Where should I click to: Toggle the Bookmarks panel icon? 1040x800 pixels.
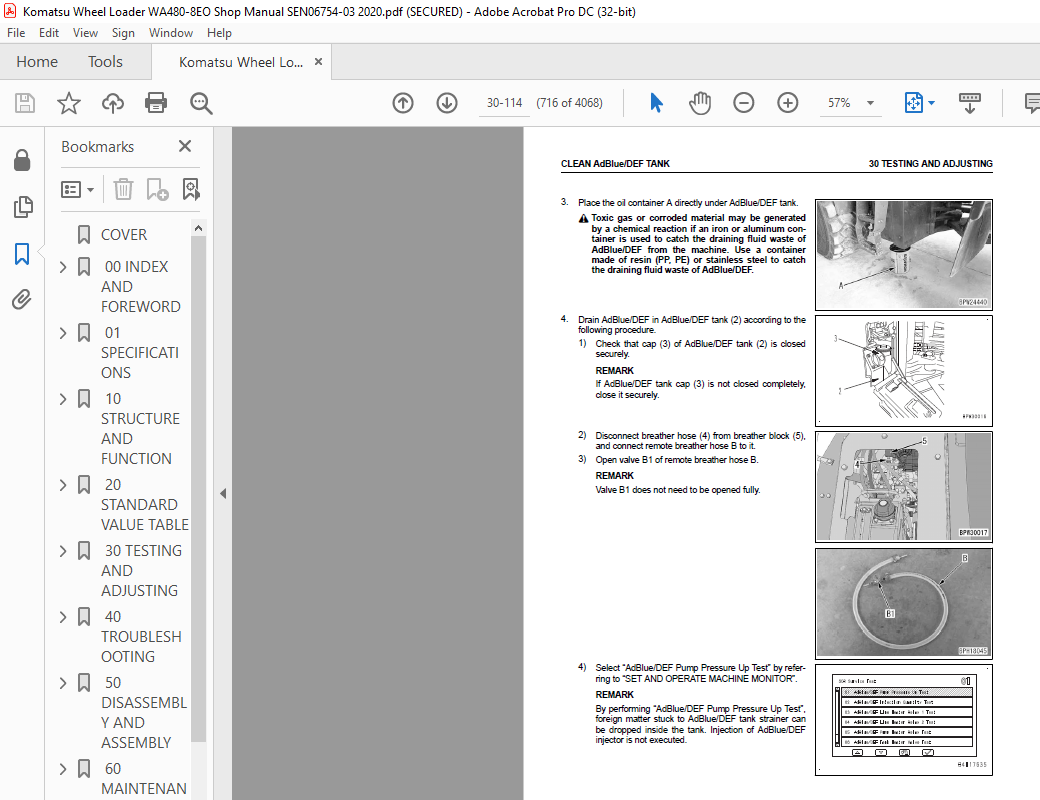click(22, 253)
